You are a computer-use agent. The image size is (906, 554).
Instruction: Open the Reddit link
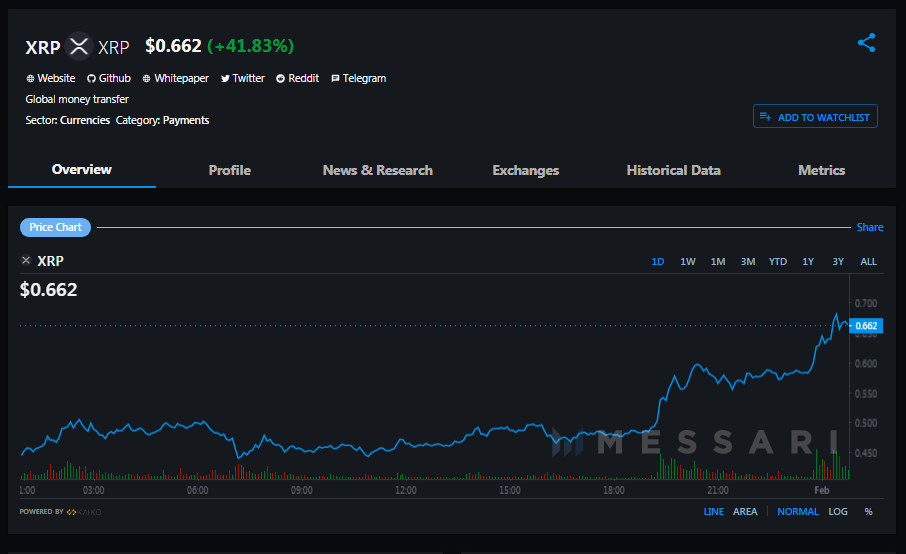tap(298, 78)
